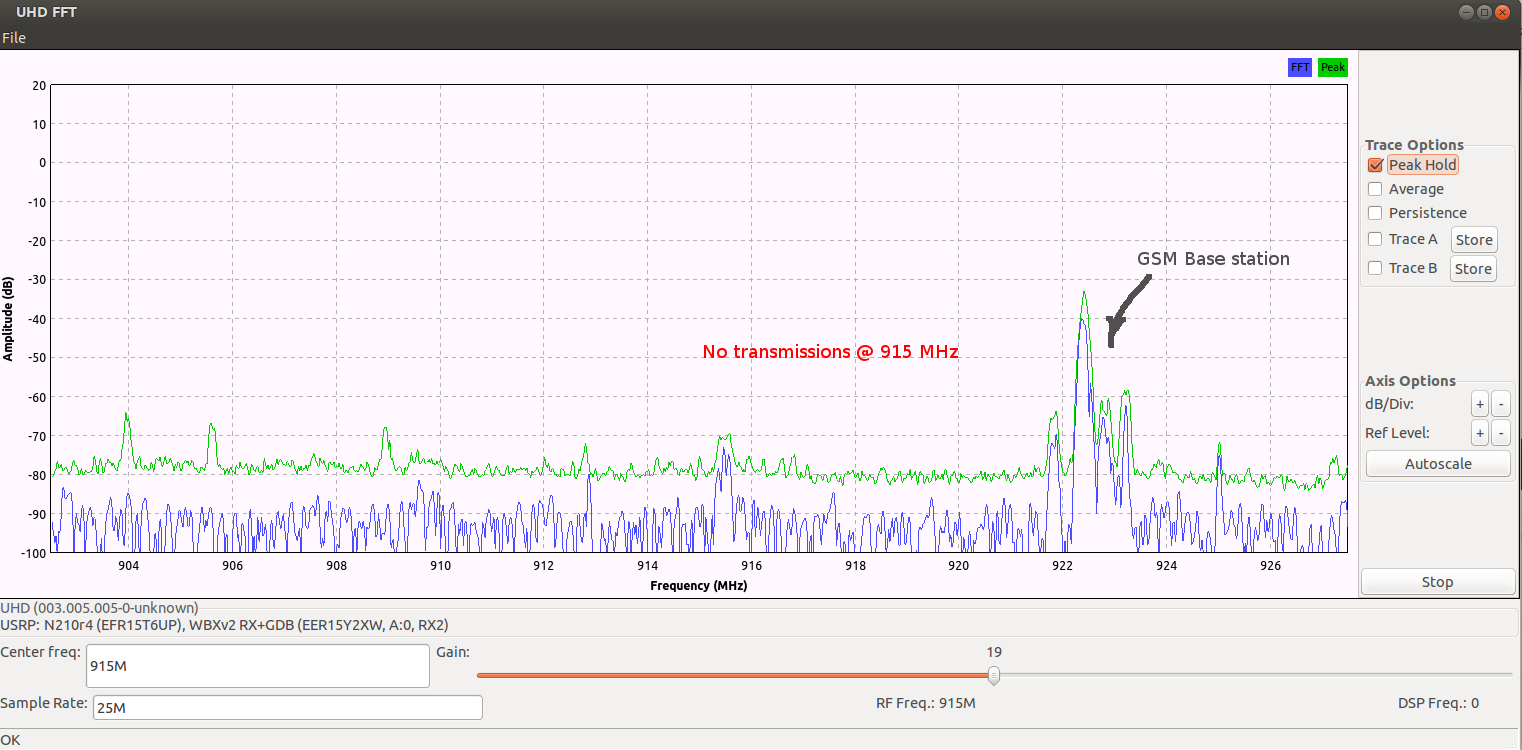
Task: Click the Gain value 19 label
Action: [x=993, y=652]
